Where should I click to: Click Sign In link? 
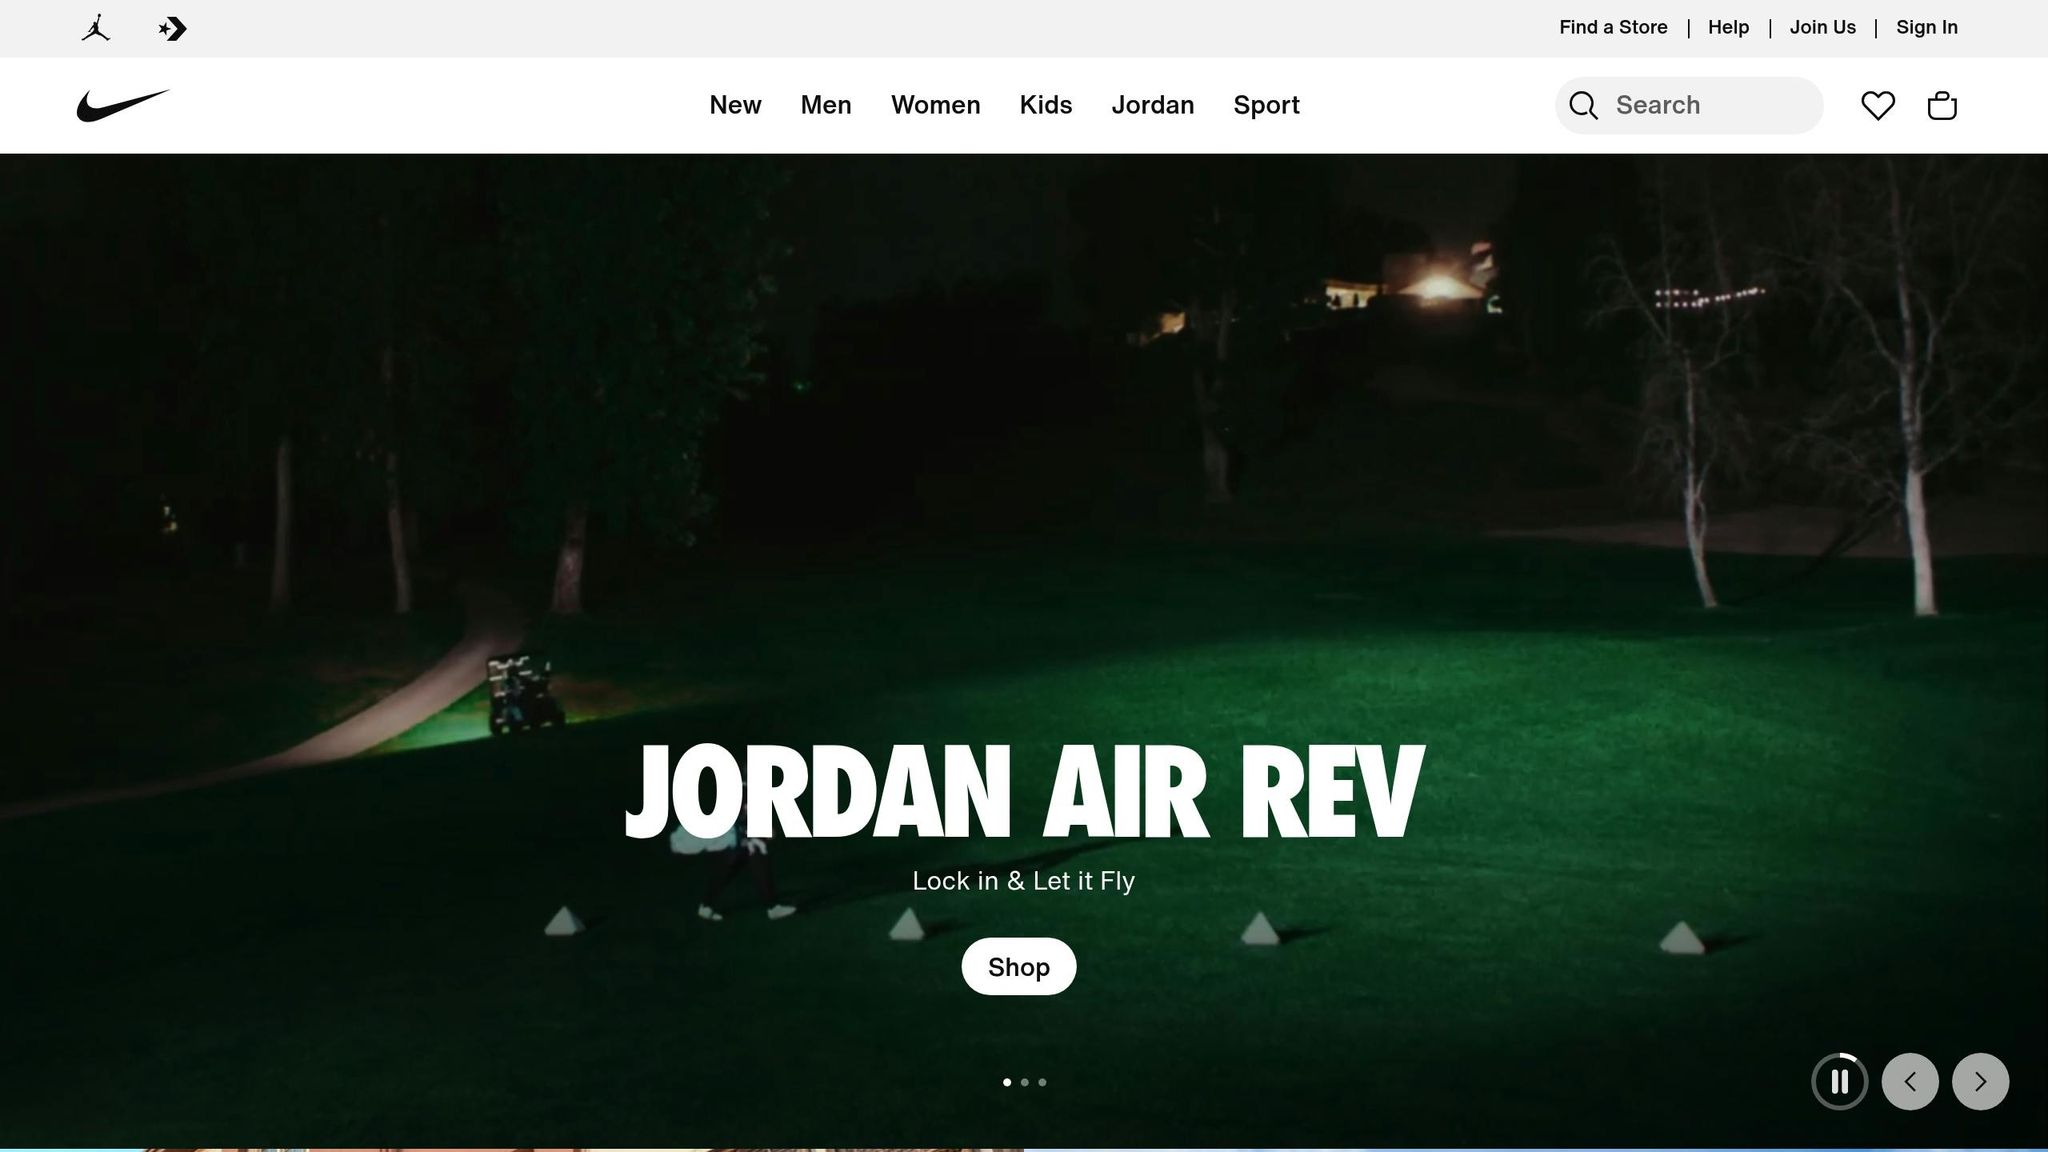[x=1927, y=27]
